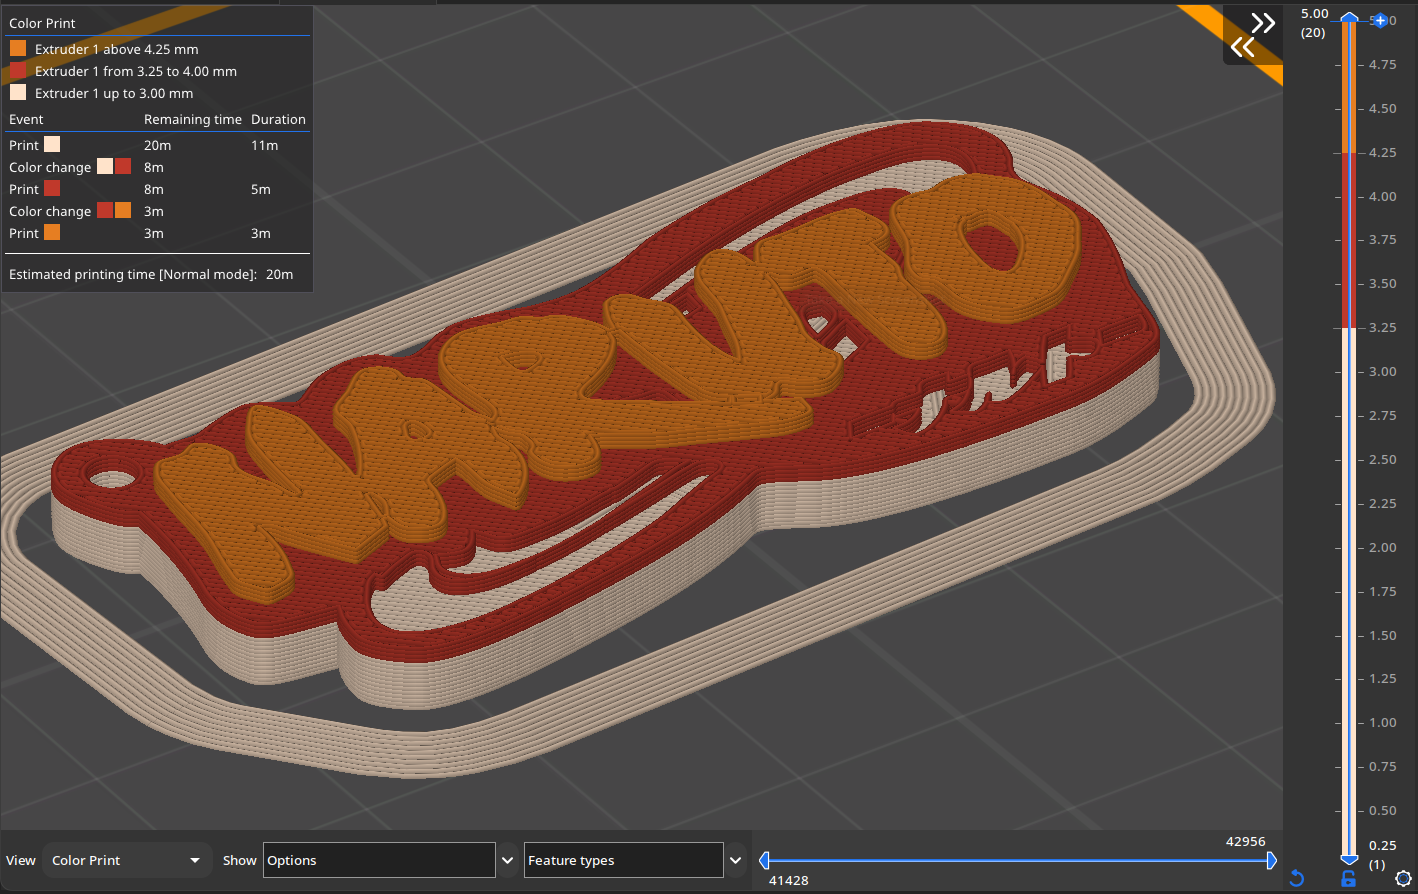1418x894 pixels.
Task: Click the reset layer range icon
Action: point(1297,878)
